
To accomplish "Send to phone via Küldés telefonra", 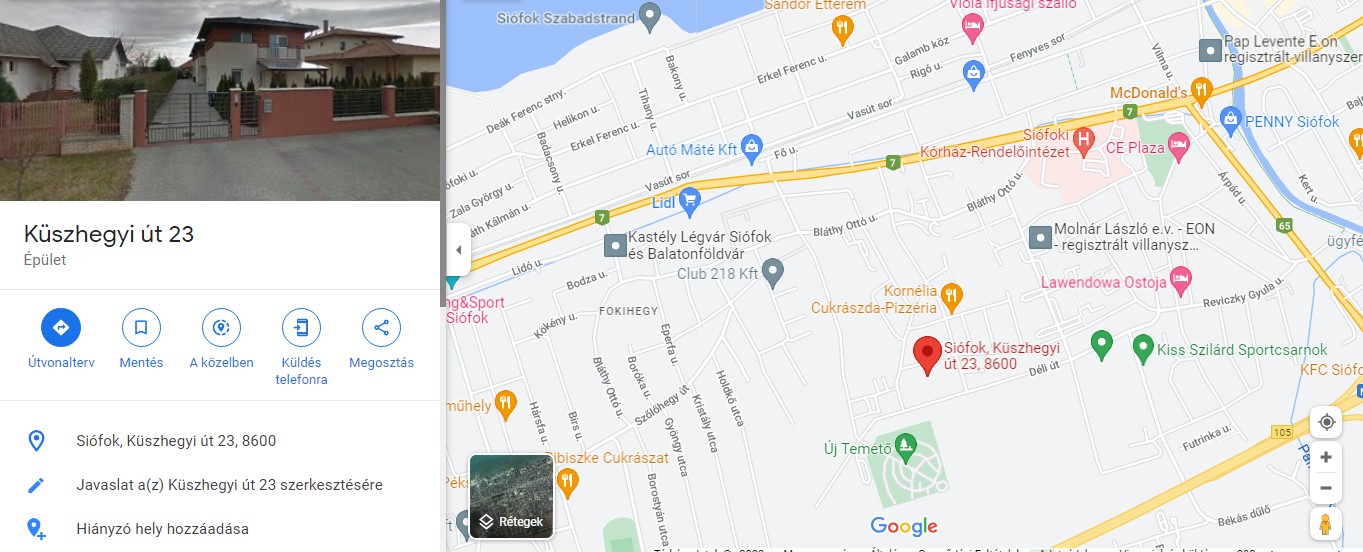I will click(x=301, y=327).
